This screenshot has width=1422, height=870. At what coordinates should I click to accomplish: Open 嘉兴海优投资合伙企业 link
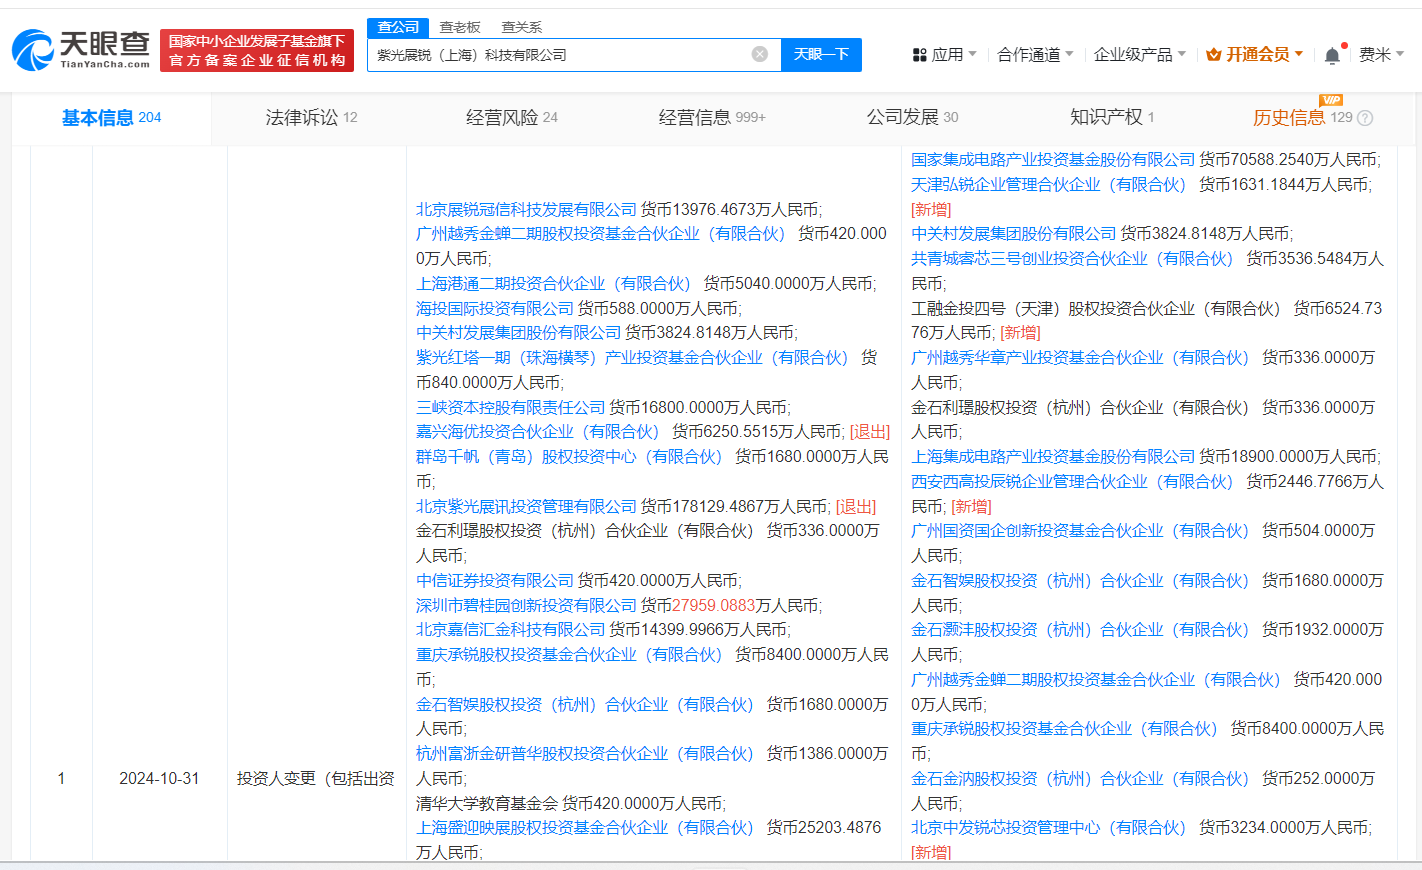tap(537, 432)
